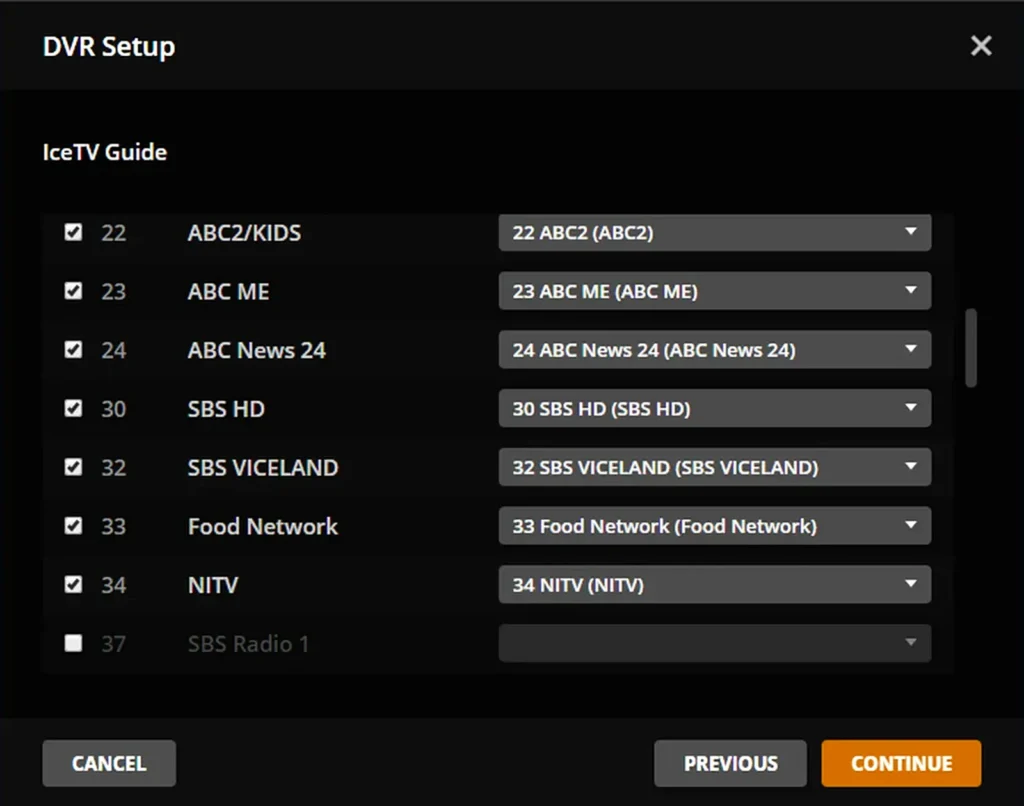Uncheck channel 23 ABC ME checkbox
Screen dimensions: 1024x806
(x=73, y=291)
